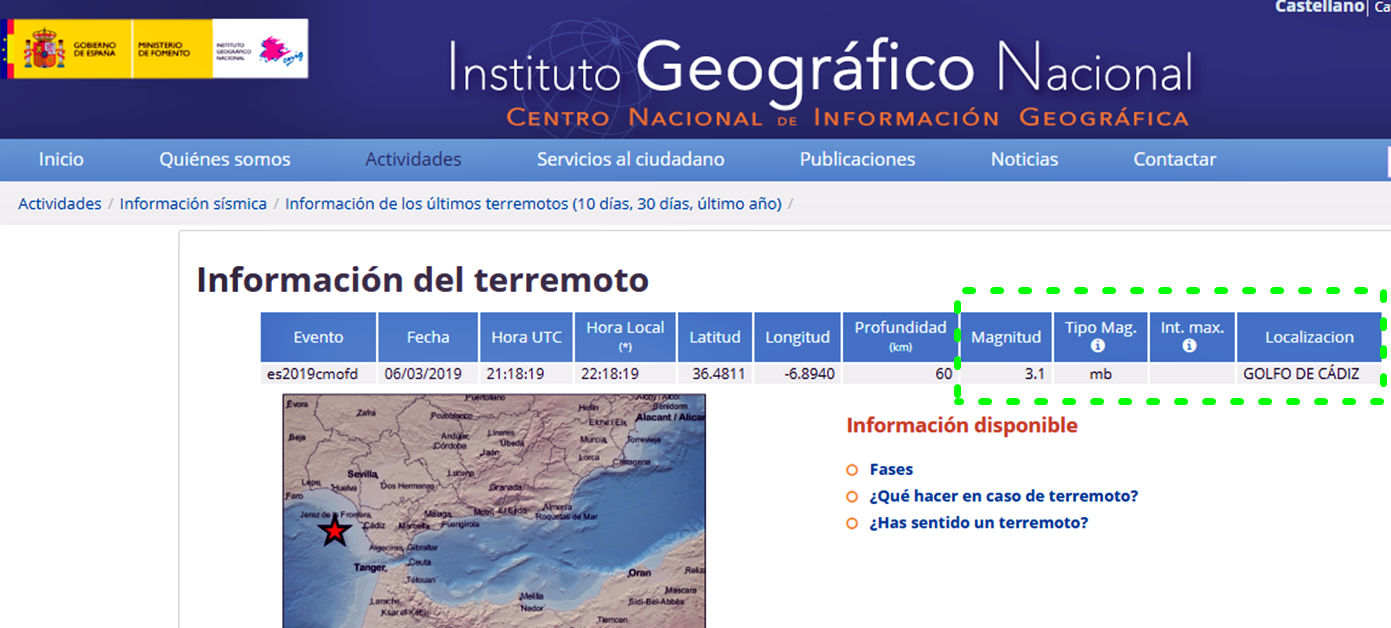This screenshot has height=628, width=1391.
Task: Click the Int. max. info icon
Action: [1190, 346]
